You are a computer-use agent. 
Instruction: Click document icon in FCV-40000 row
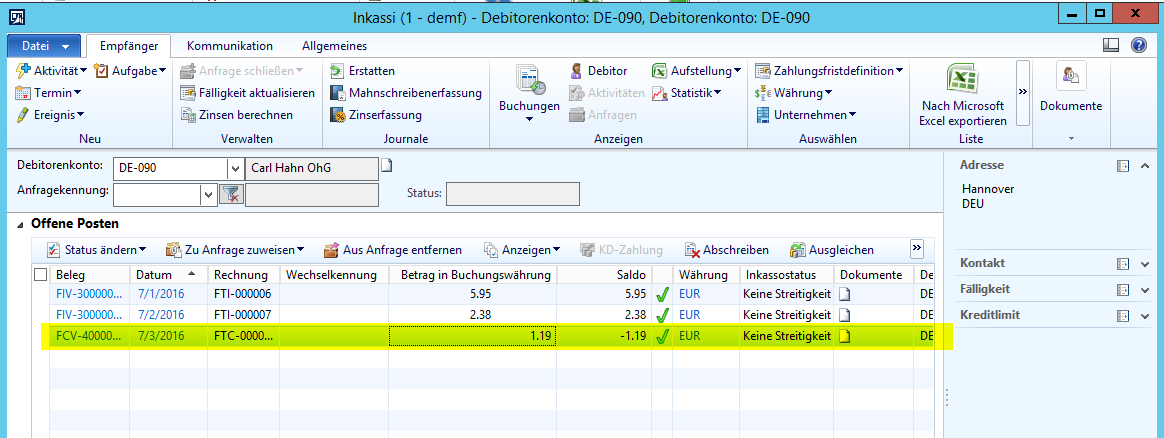[x=845, y=337]
